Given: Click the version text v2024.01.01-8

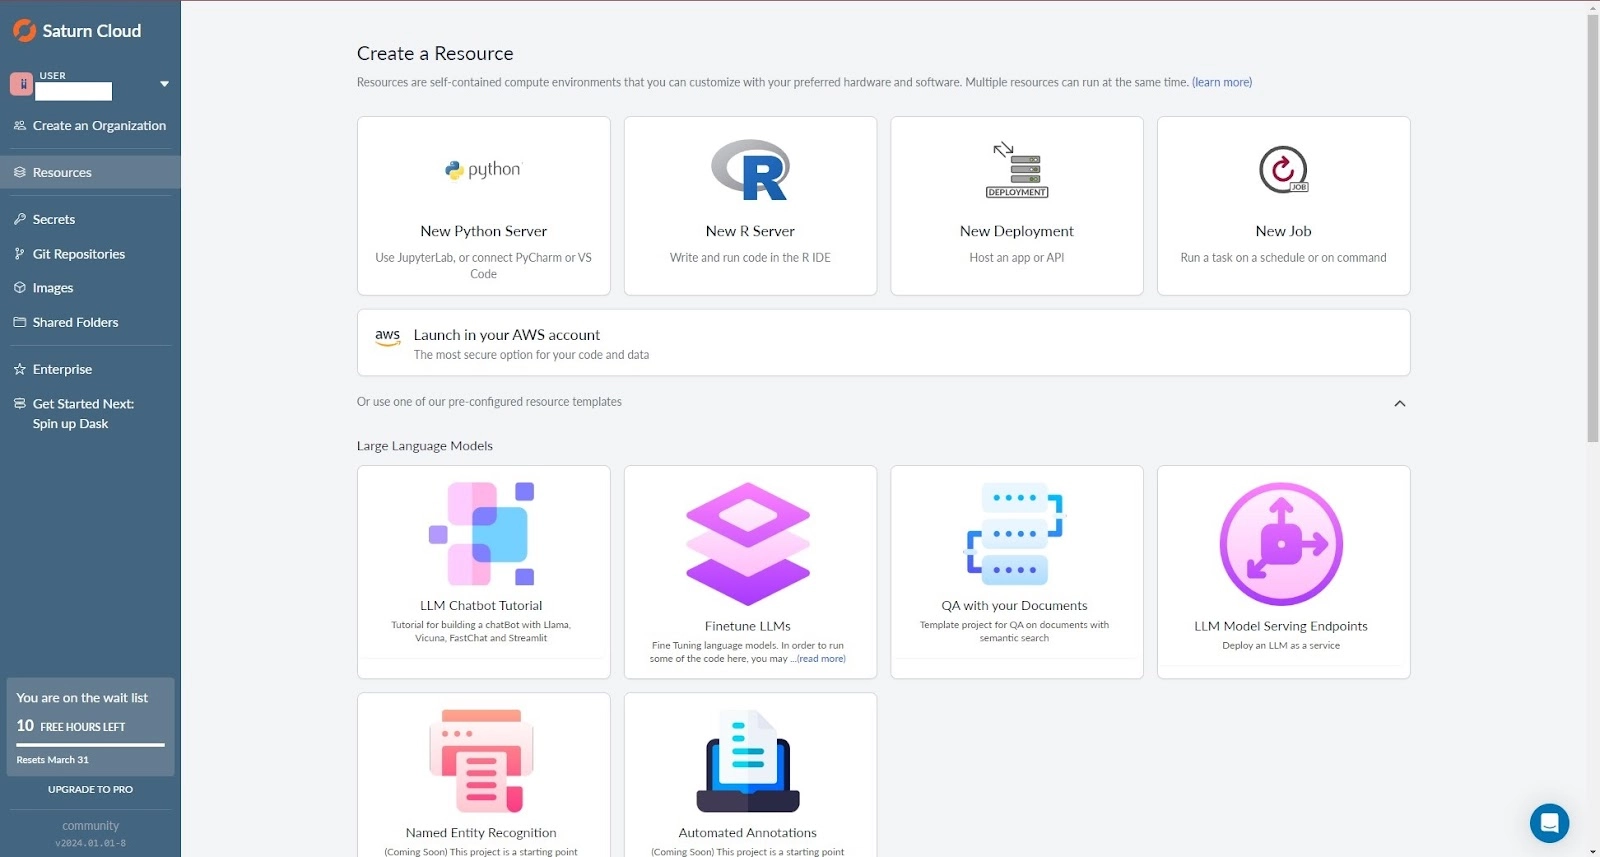Looking at the screenshot, I should pyautogui.click(x=90, y=843).
